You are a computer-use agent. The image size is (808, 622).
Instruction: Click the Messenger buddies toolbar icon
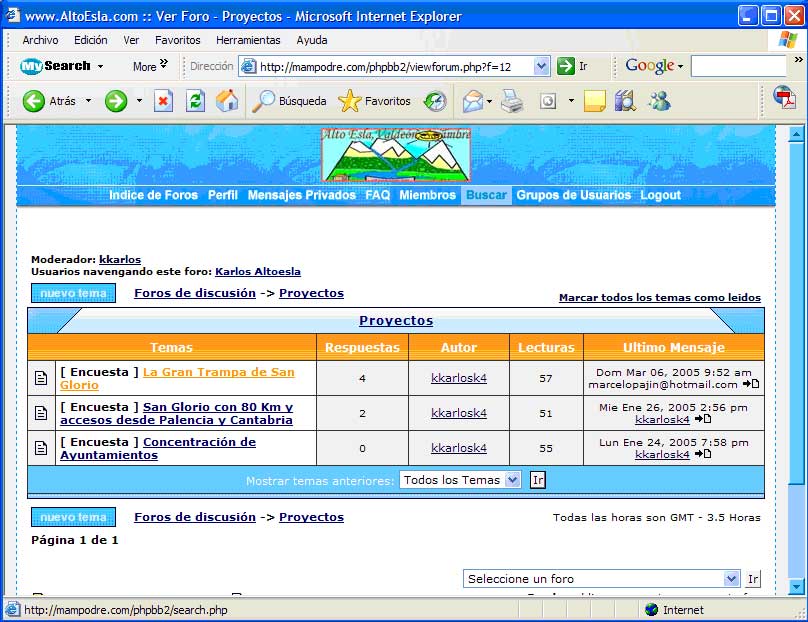(659, 101)
